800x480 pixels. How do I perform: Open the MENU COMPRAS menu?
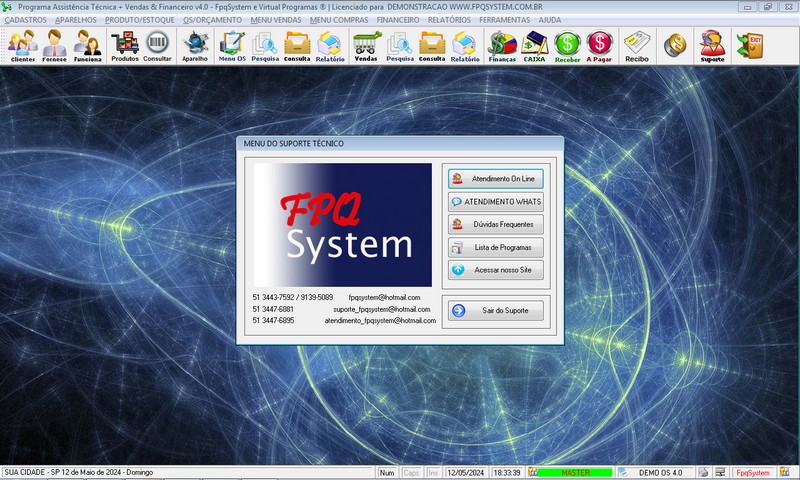(339, 20)
